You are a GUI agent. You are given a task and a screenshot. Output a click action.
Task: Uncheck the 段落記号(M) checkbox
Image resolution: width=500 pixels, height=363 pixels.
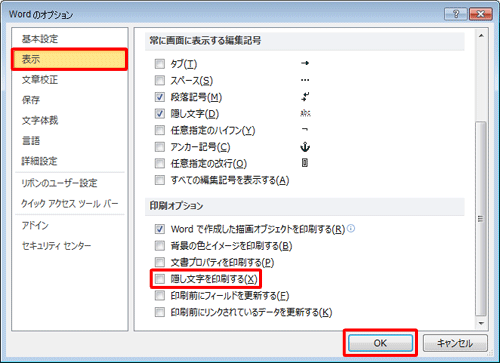[x=160, y=97]
